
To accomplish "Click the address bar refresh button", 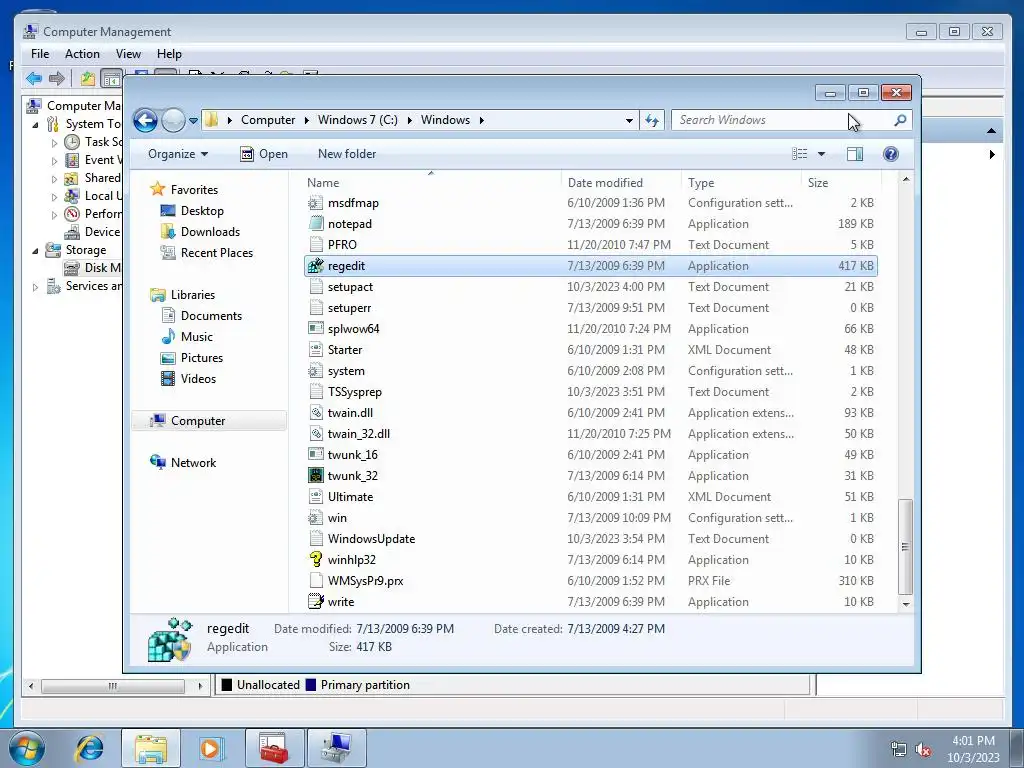I will [x=652, y=120].
